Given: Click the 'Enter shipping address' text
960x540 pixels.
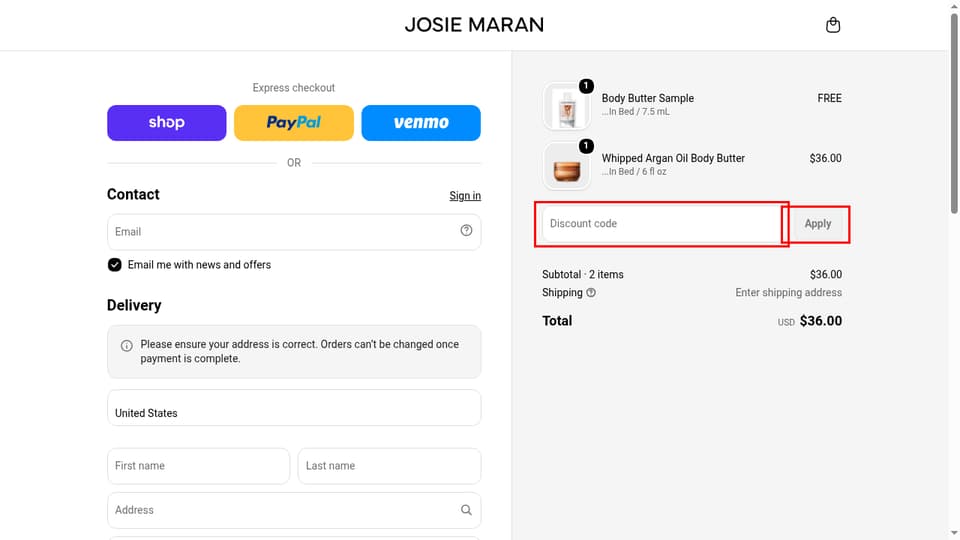Looking at the screenshot, I should 789,293.
